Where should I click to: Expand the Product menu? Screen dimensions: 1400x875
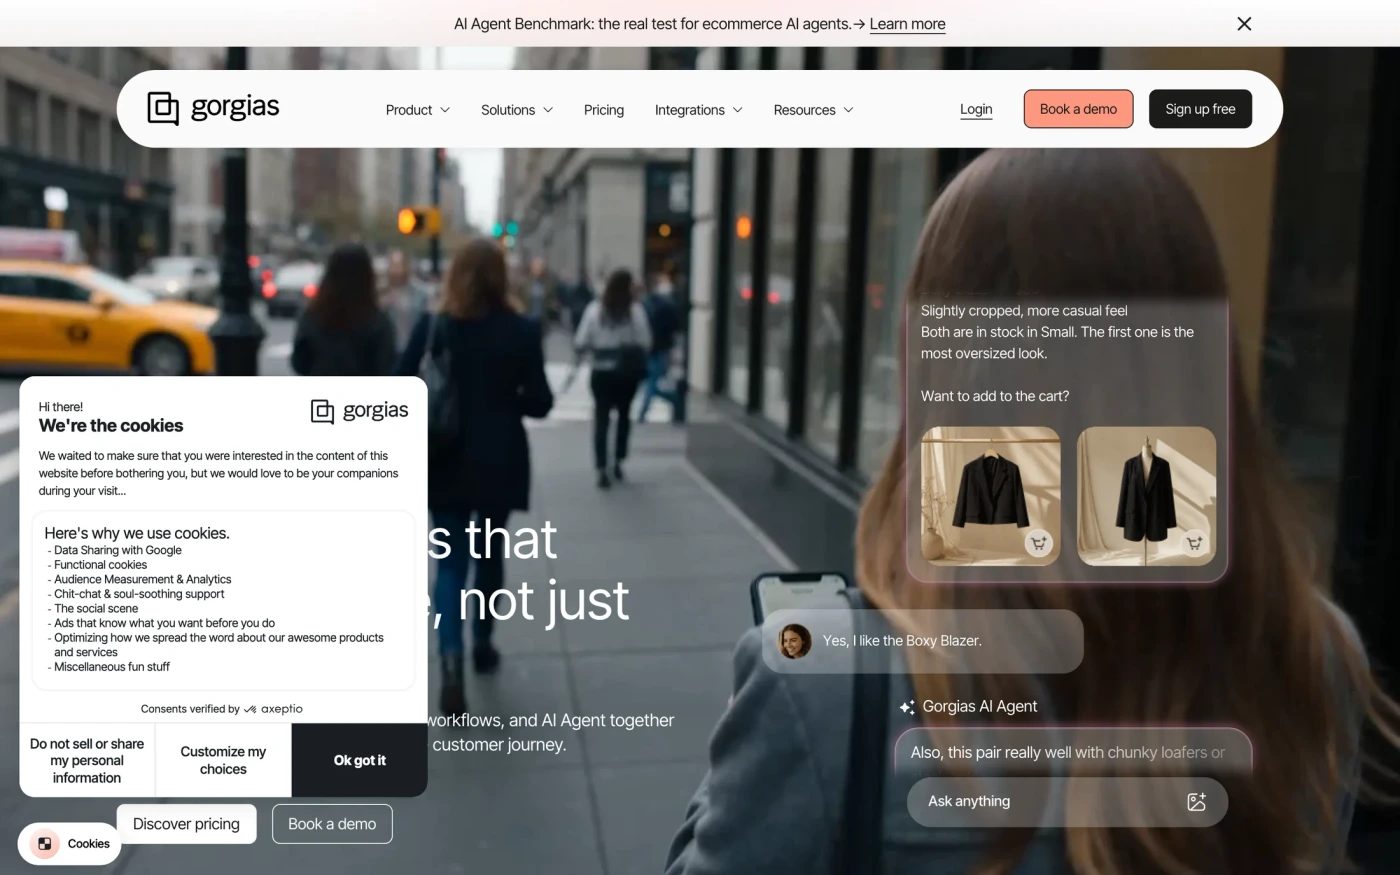click(418, 110)
